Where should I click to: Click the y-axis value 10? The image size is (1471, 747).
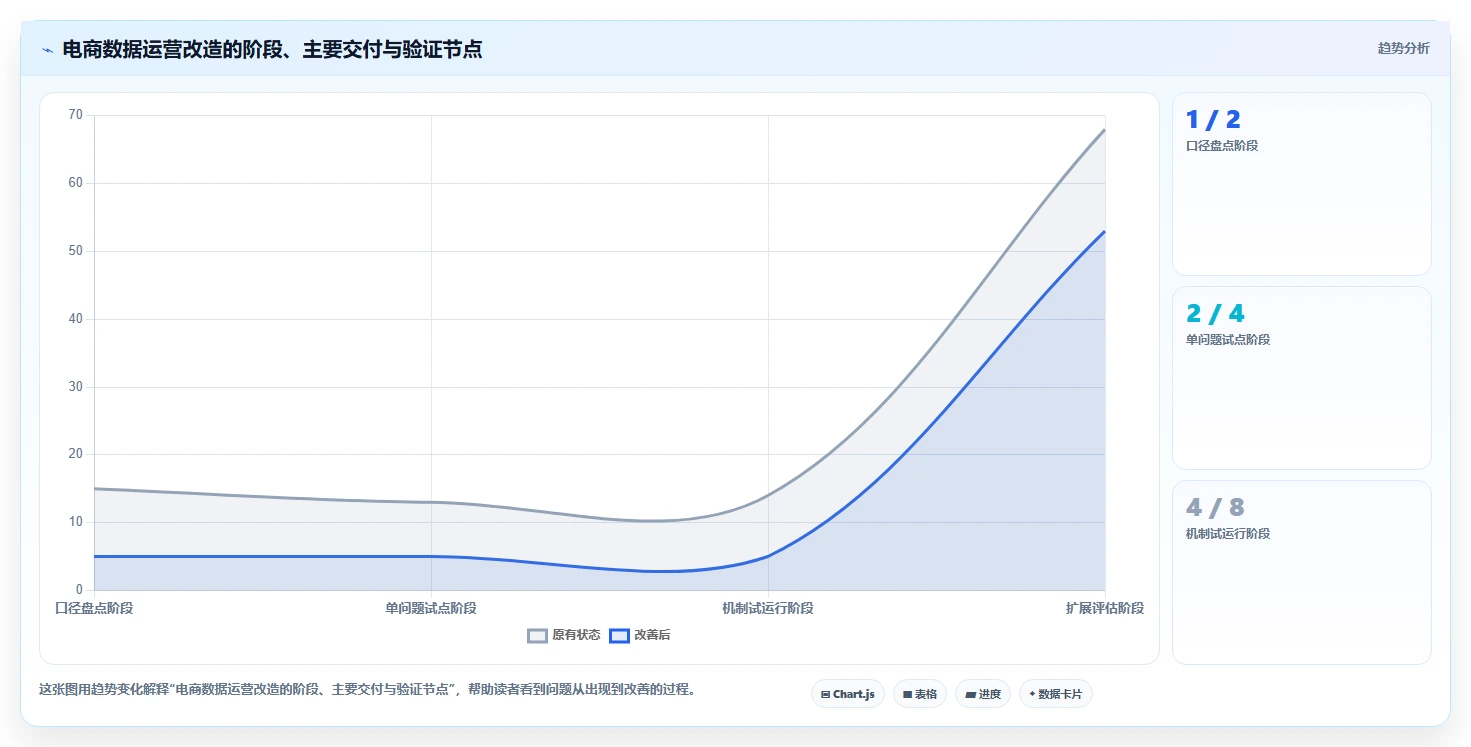[76, 522]
